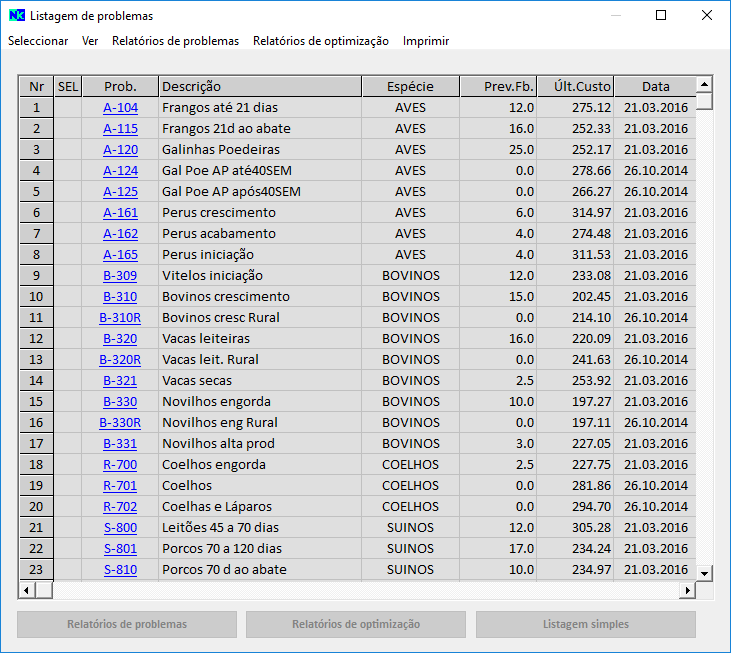Open problem link R-701

(x=120, y=486)
